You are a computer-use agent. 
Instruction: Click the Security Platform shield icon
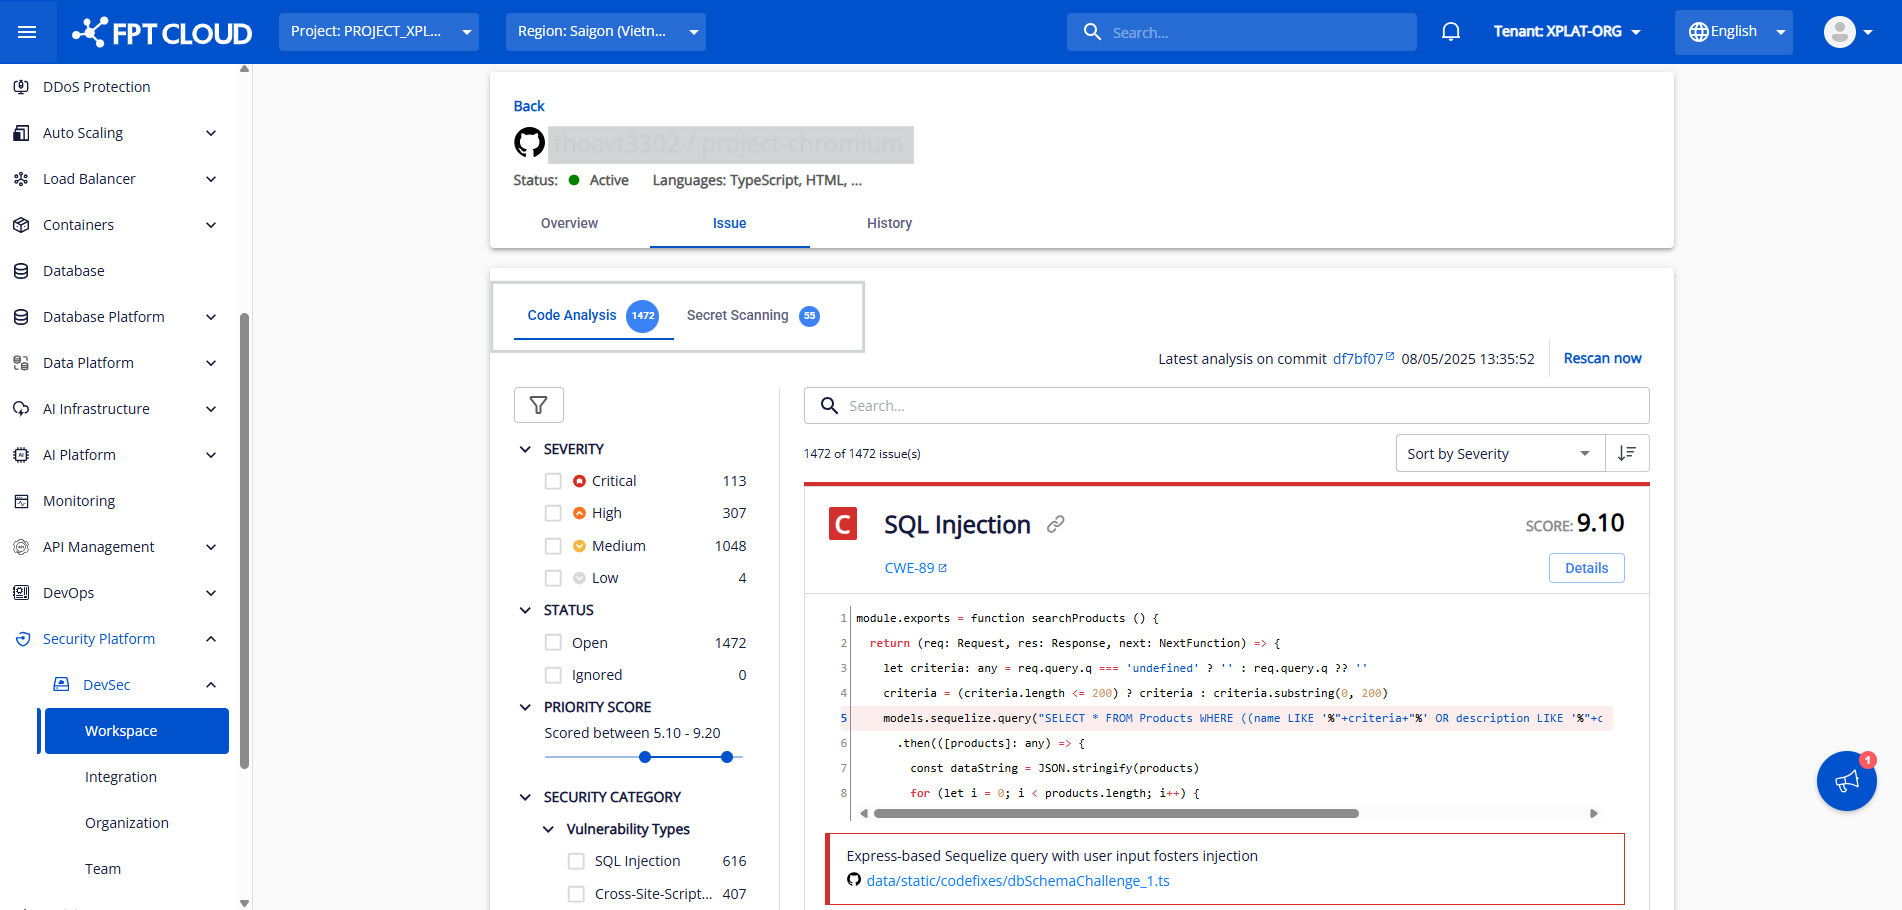coord(22,639)
